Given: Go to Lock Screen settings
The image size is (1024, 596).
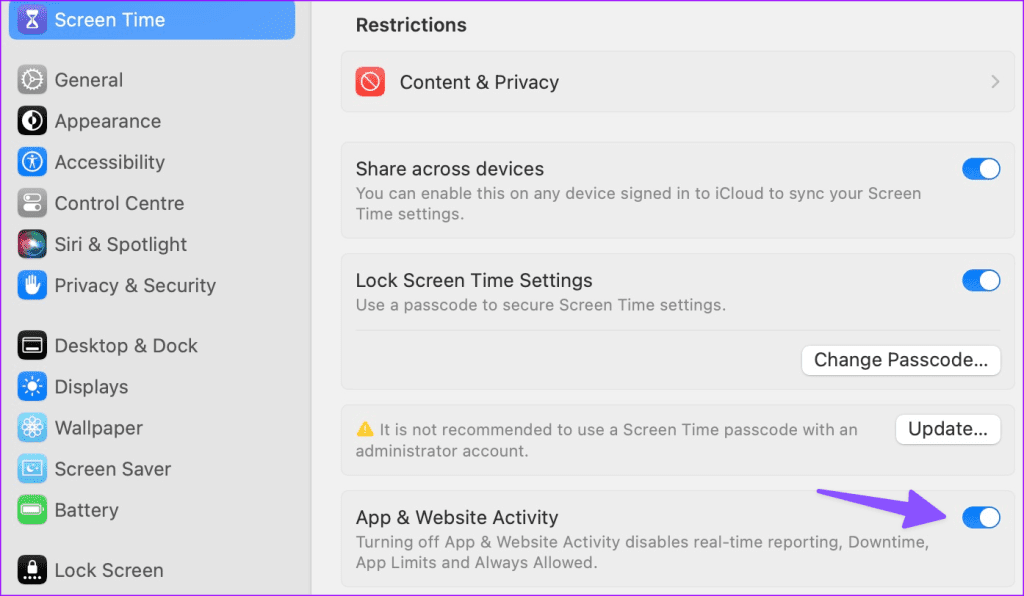Looking at the screenshot, I should (x=33, y=570).
